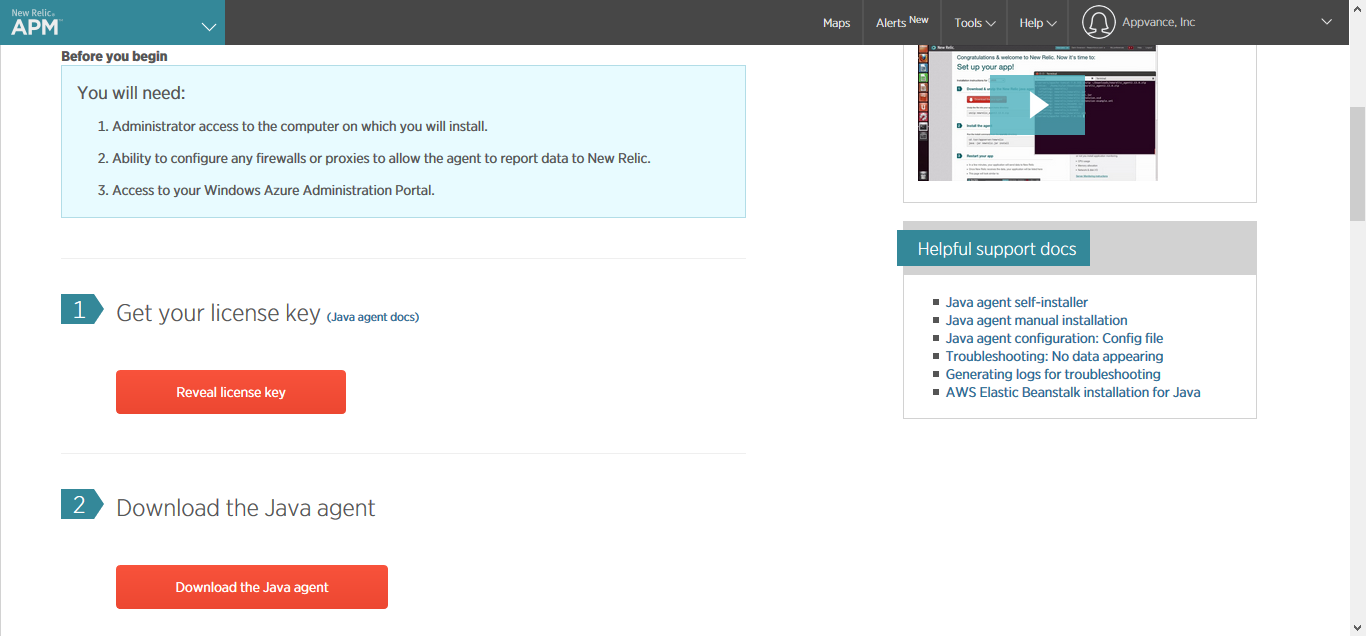The width and height of the screenshot is (1366, 636).
Task: Click the user avatar icon
Action: 1098,22
